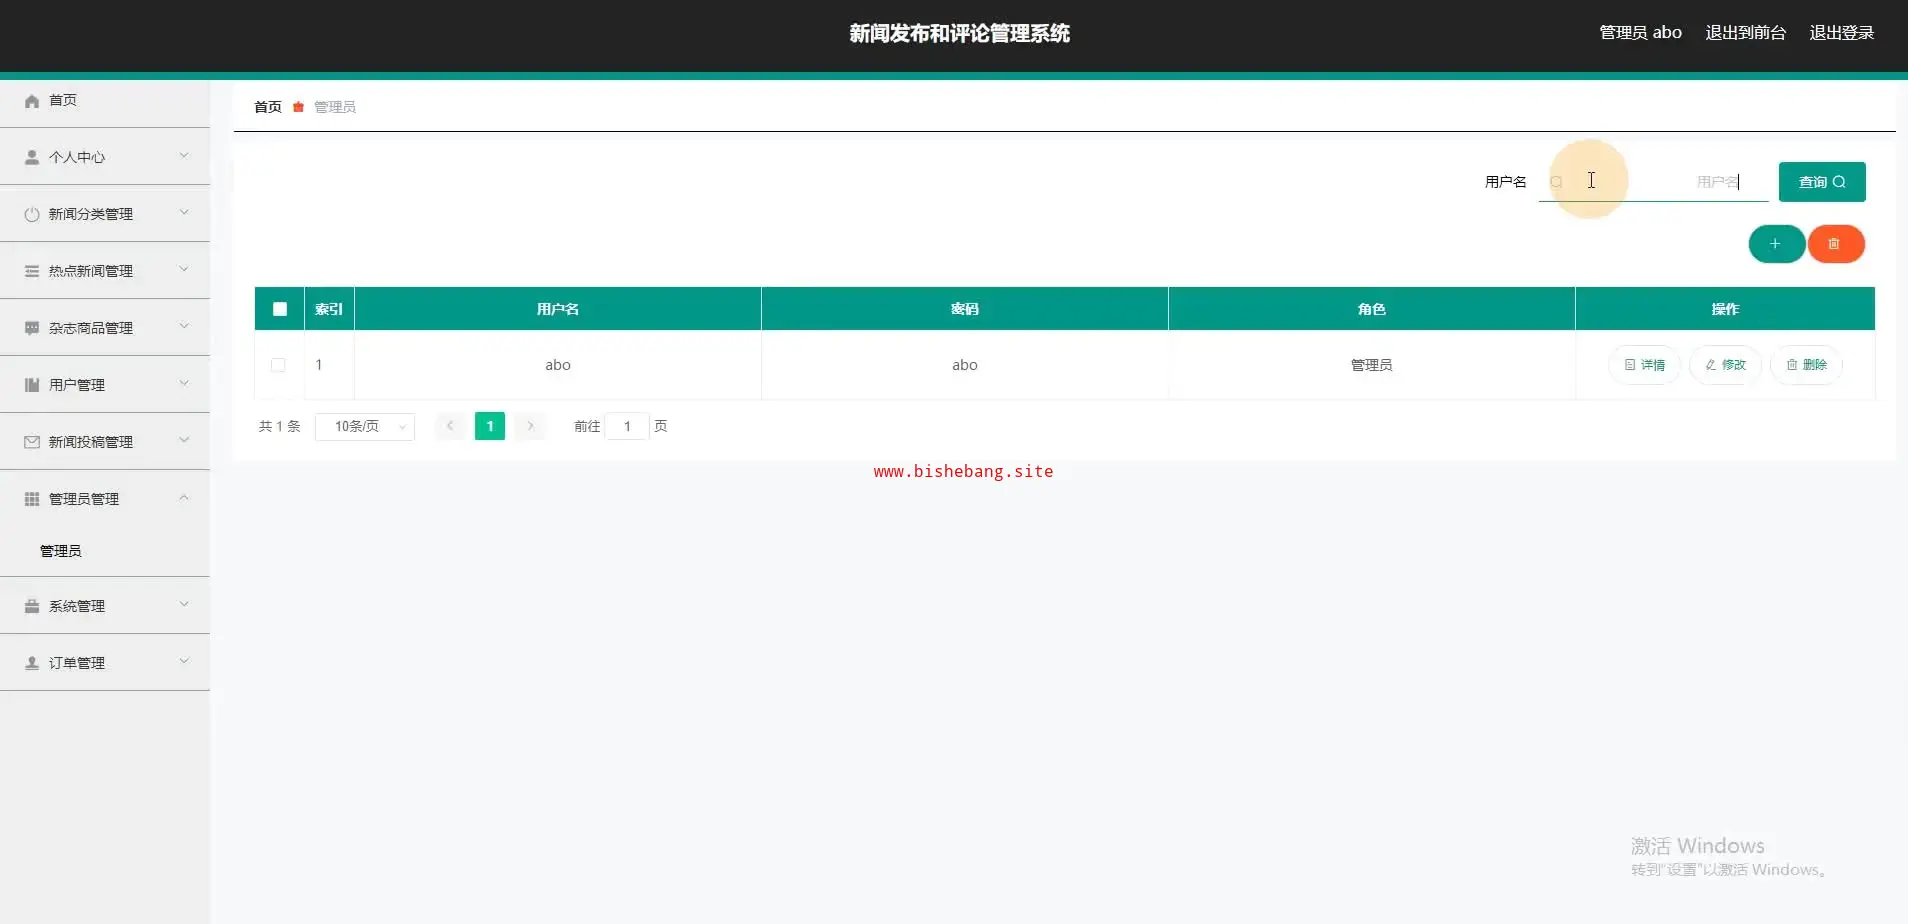Open the 系统管理 menu label

77,607
